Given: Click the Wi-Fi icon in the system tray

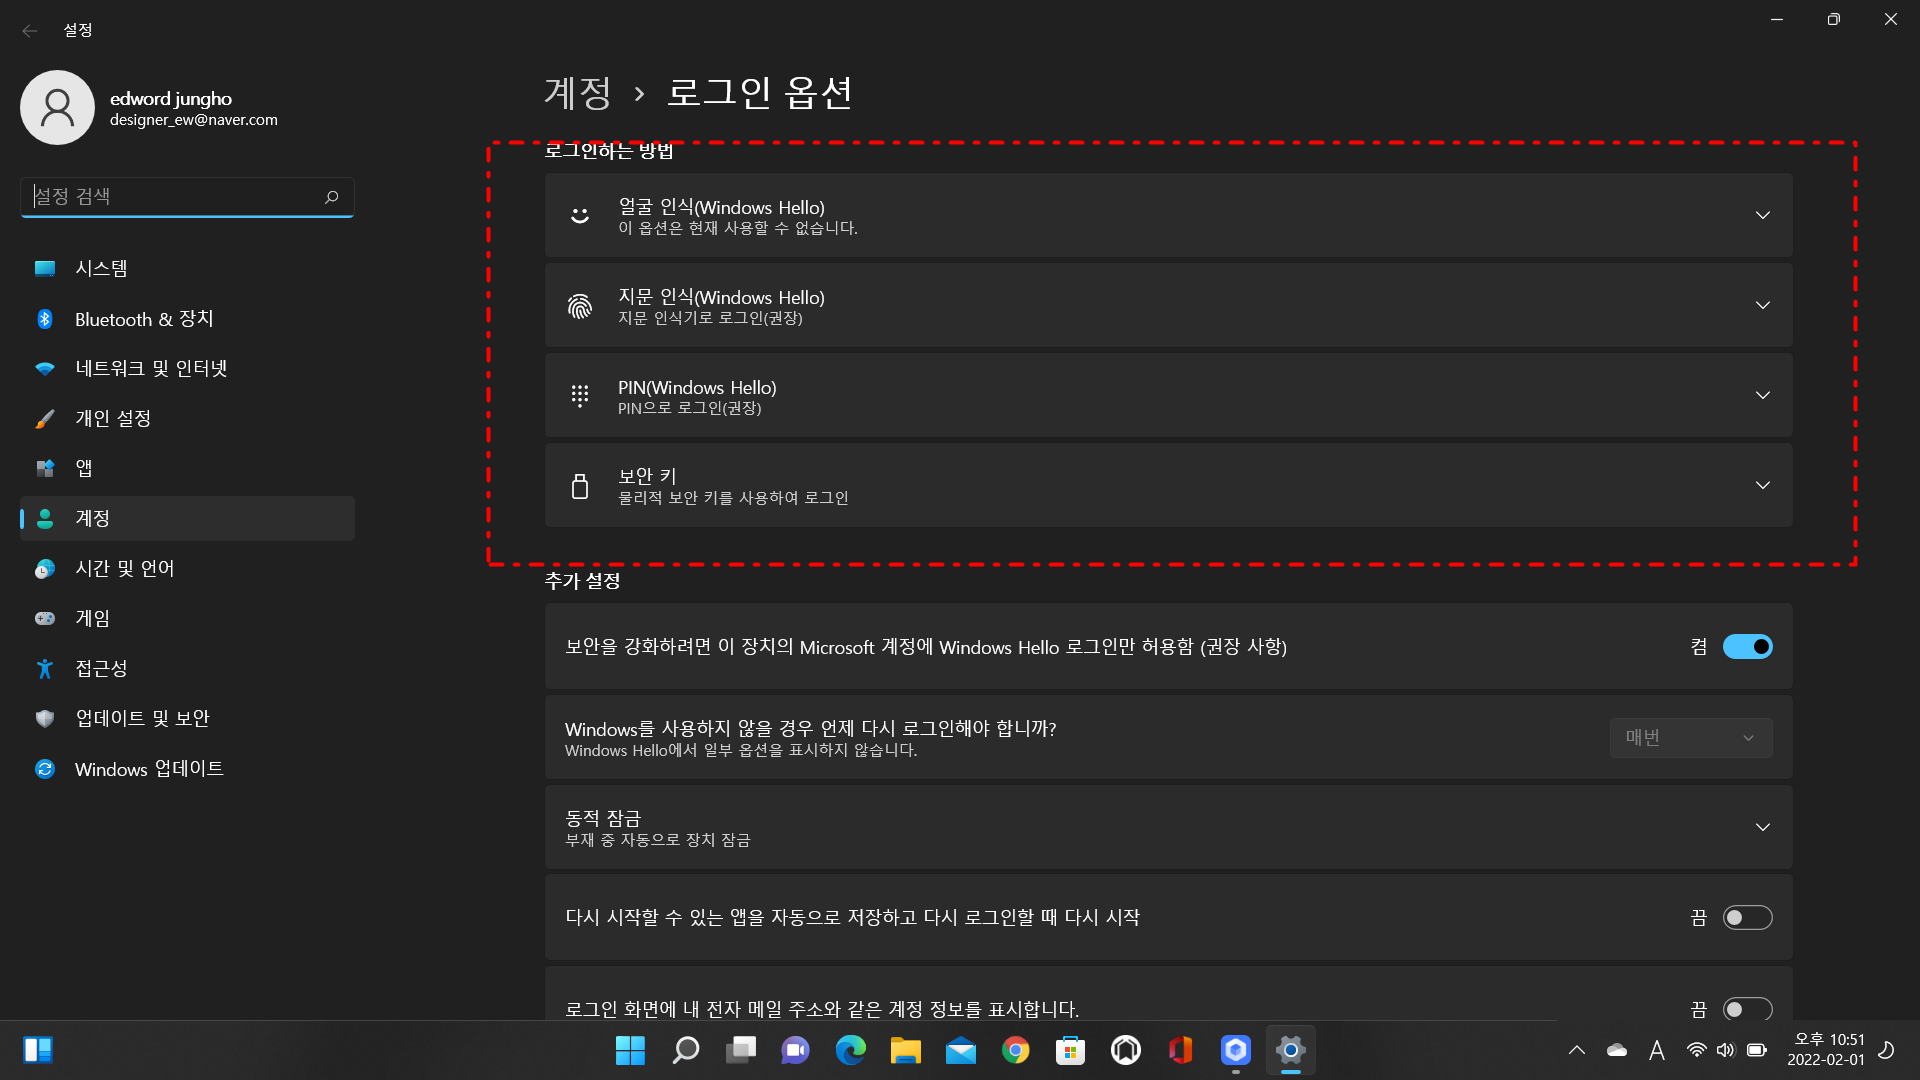Looking at the screenshot, I should 1696,1050.
